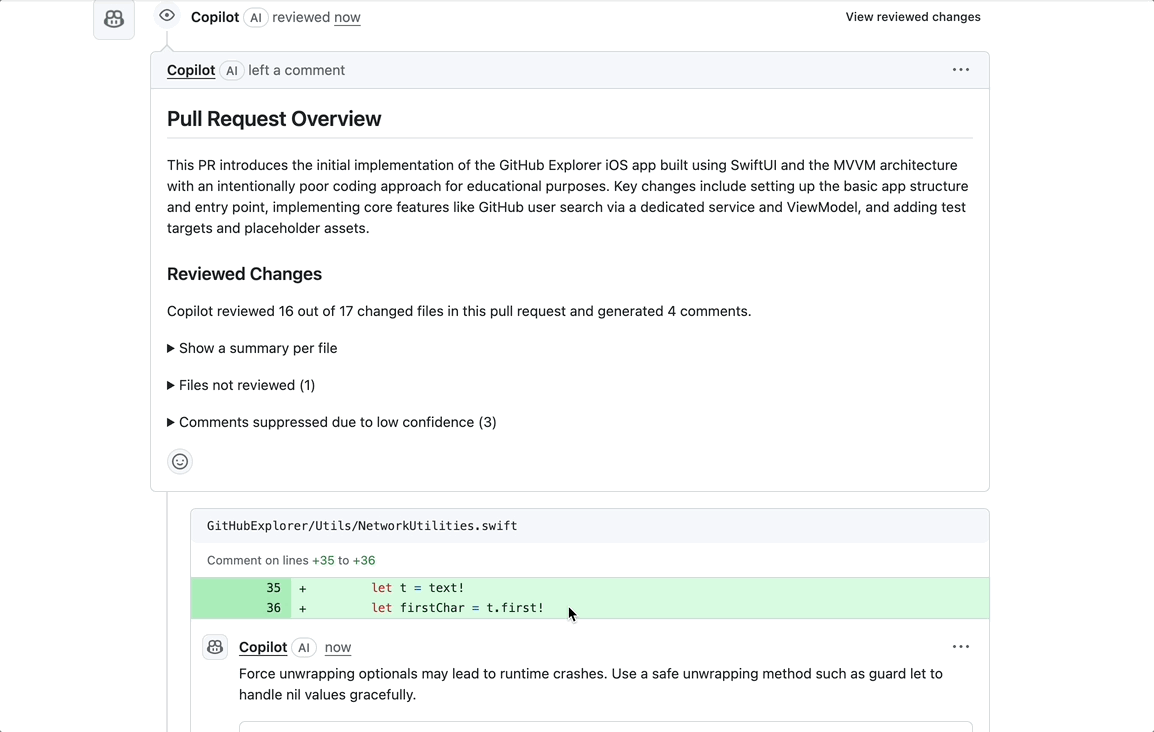Screen dimensions: 1154x732
Task: Expand Show a summary per file
Action: point(252,348)
